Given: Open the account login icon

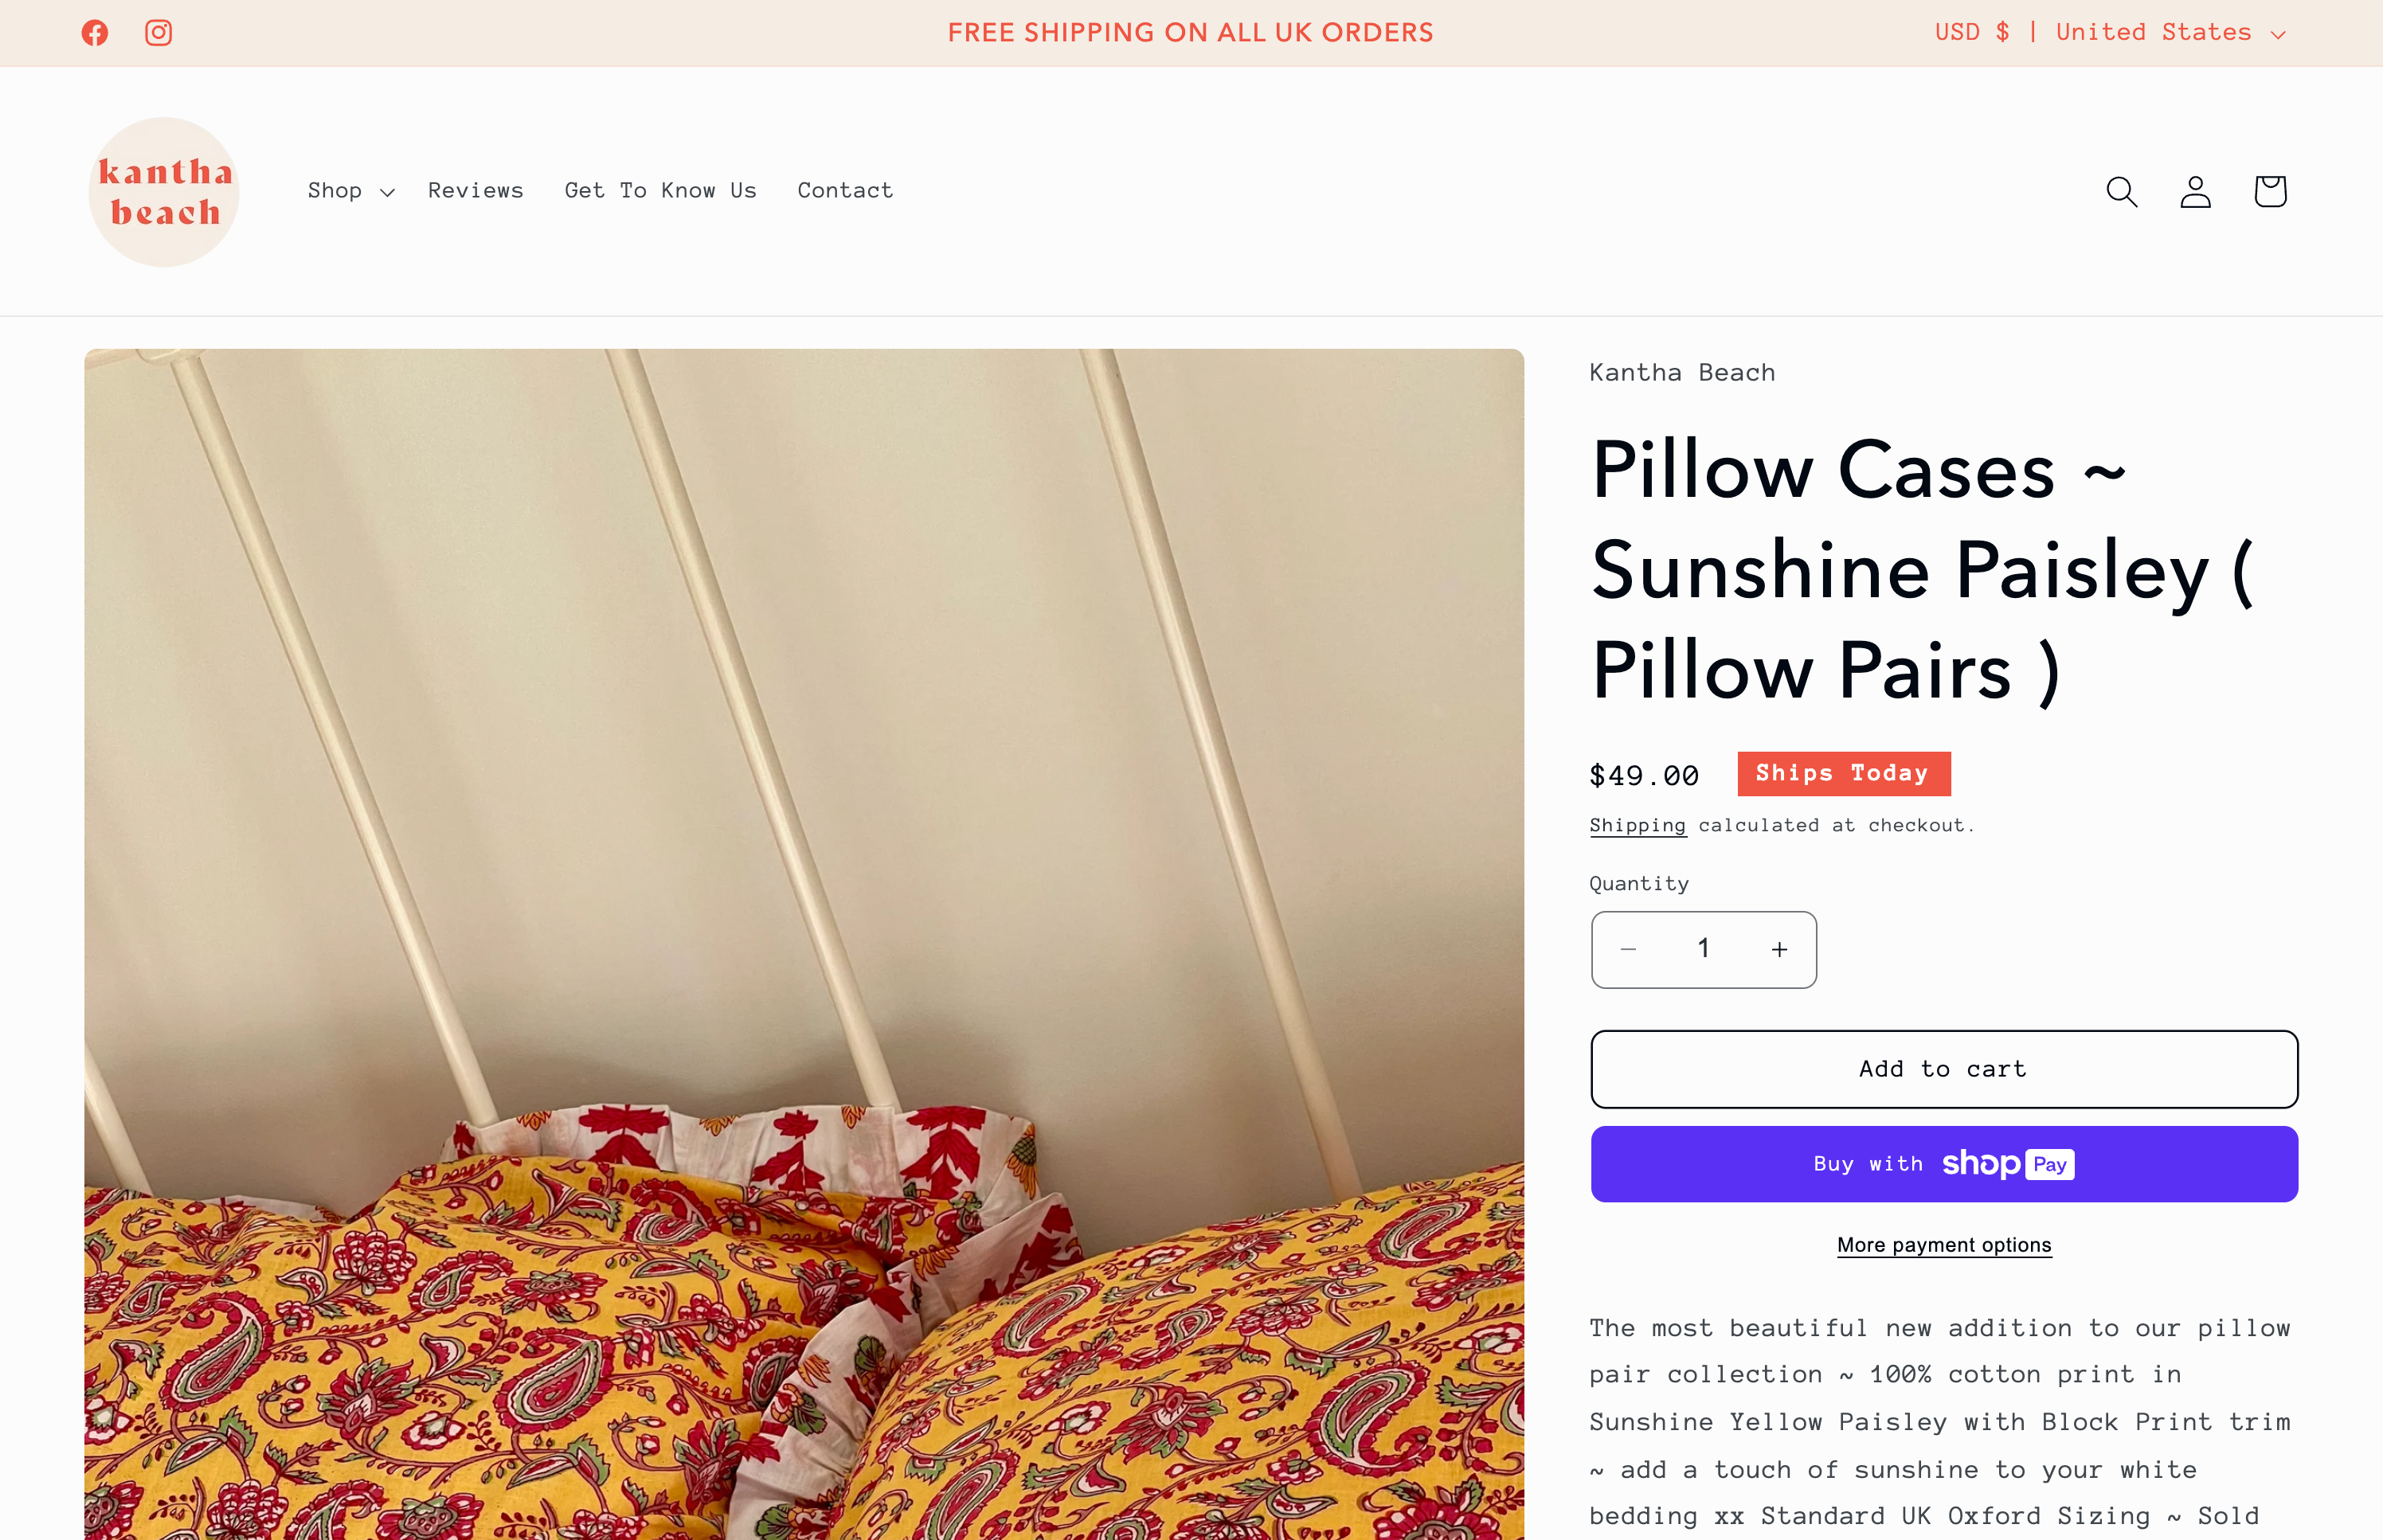Looking at the screenshot, I should (2195, 191).
